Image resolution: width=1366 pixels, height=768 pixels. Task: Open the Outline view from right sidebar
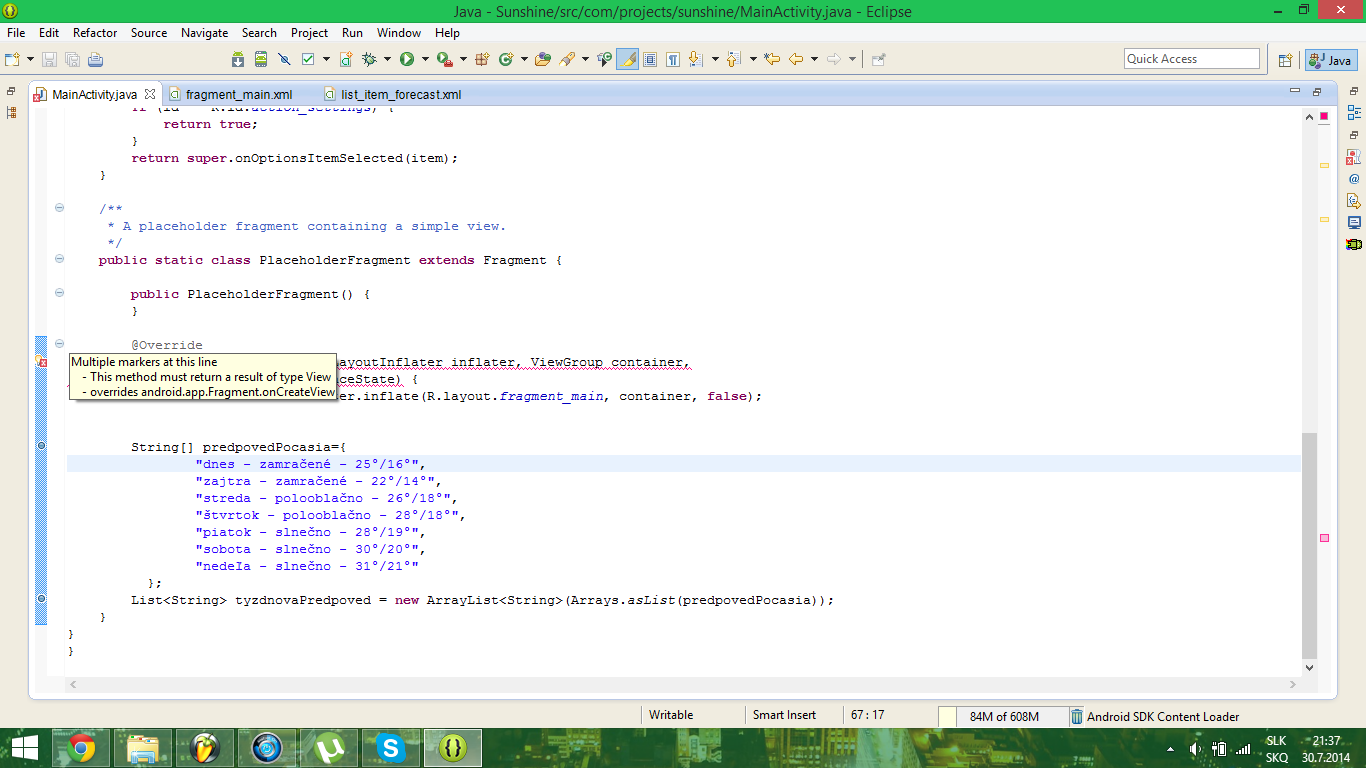click(x=1354, y=113)
